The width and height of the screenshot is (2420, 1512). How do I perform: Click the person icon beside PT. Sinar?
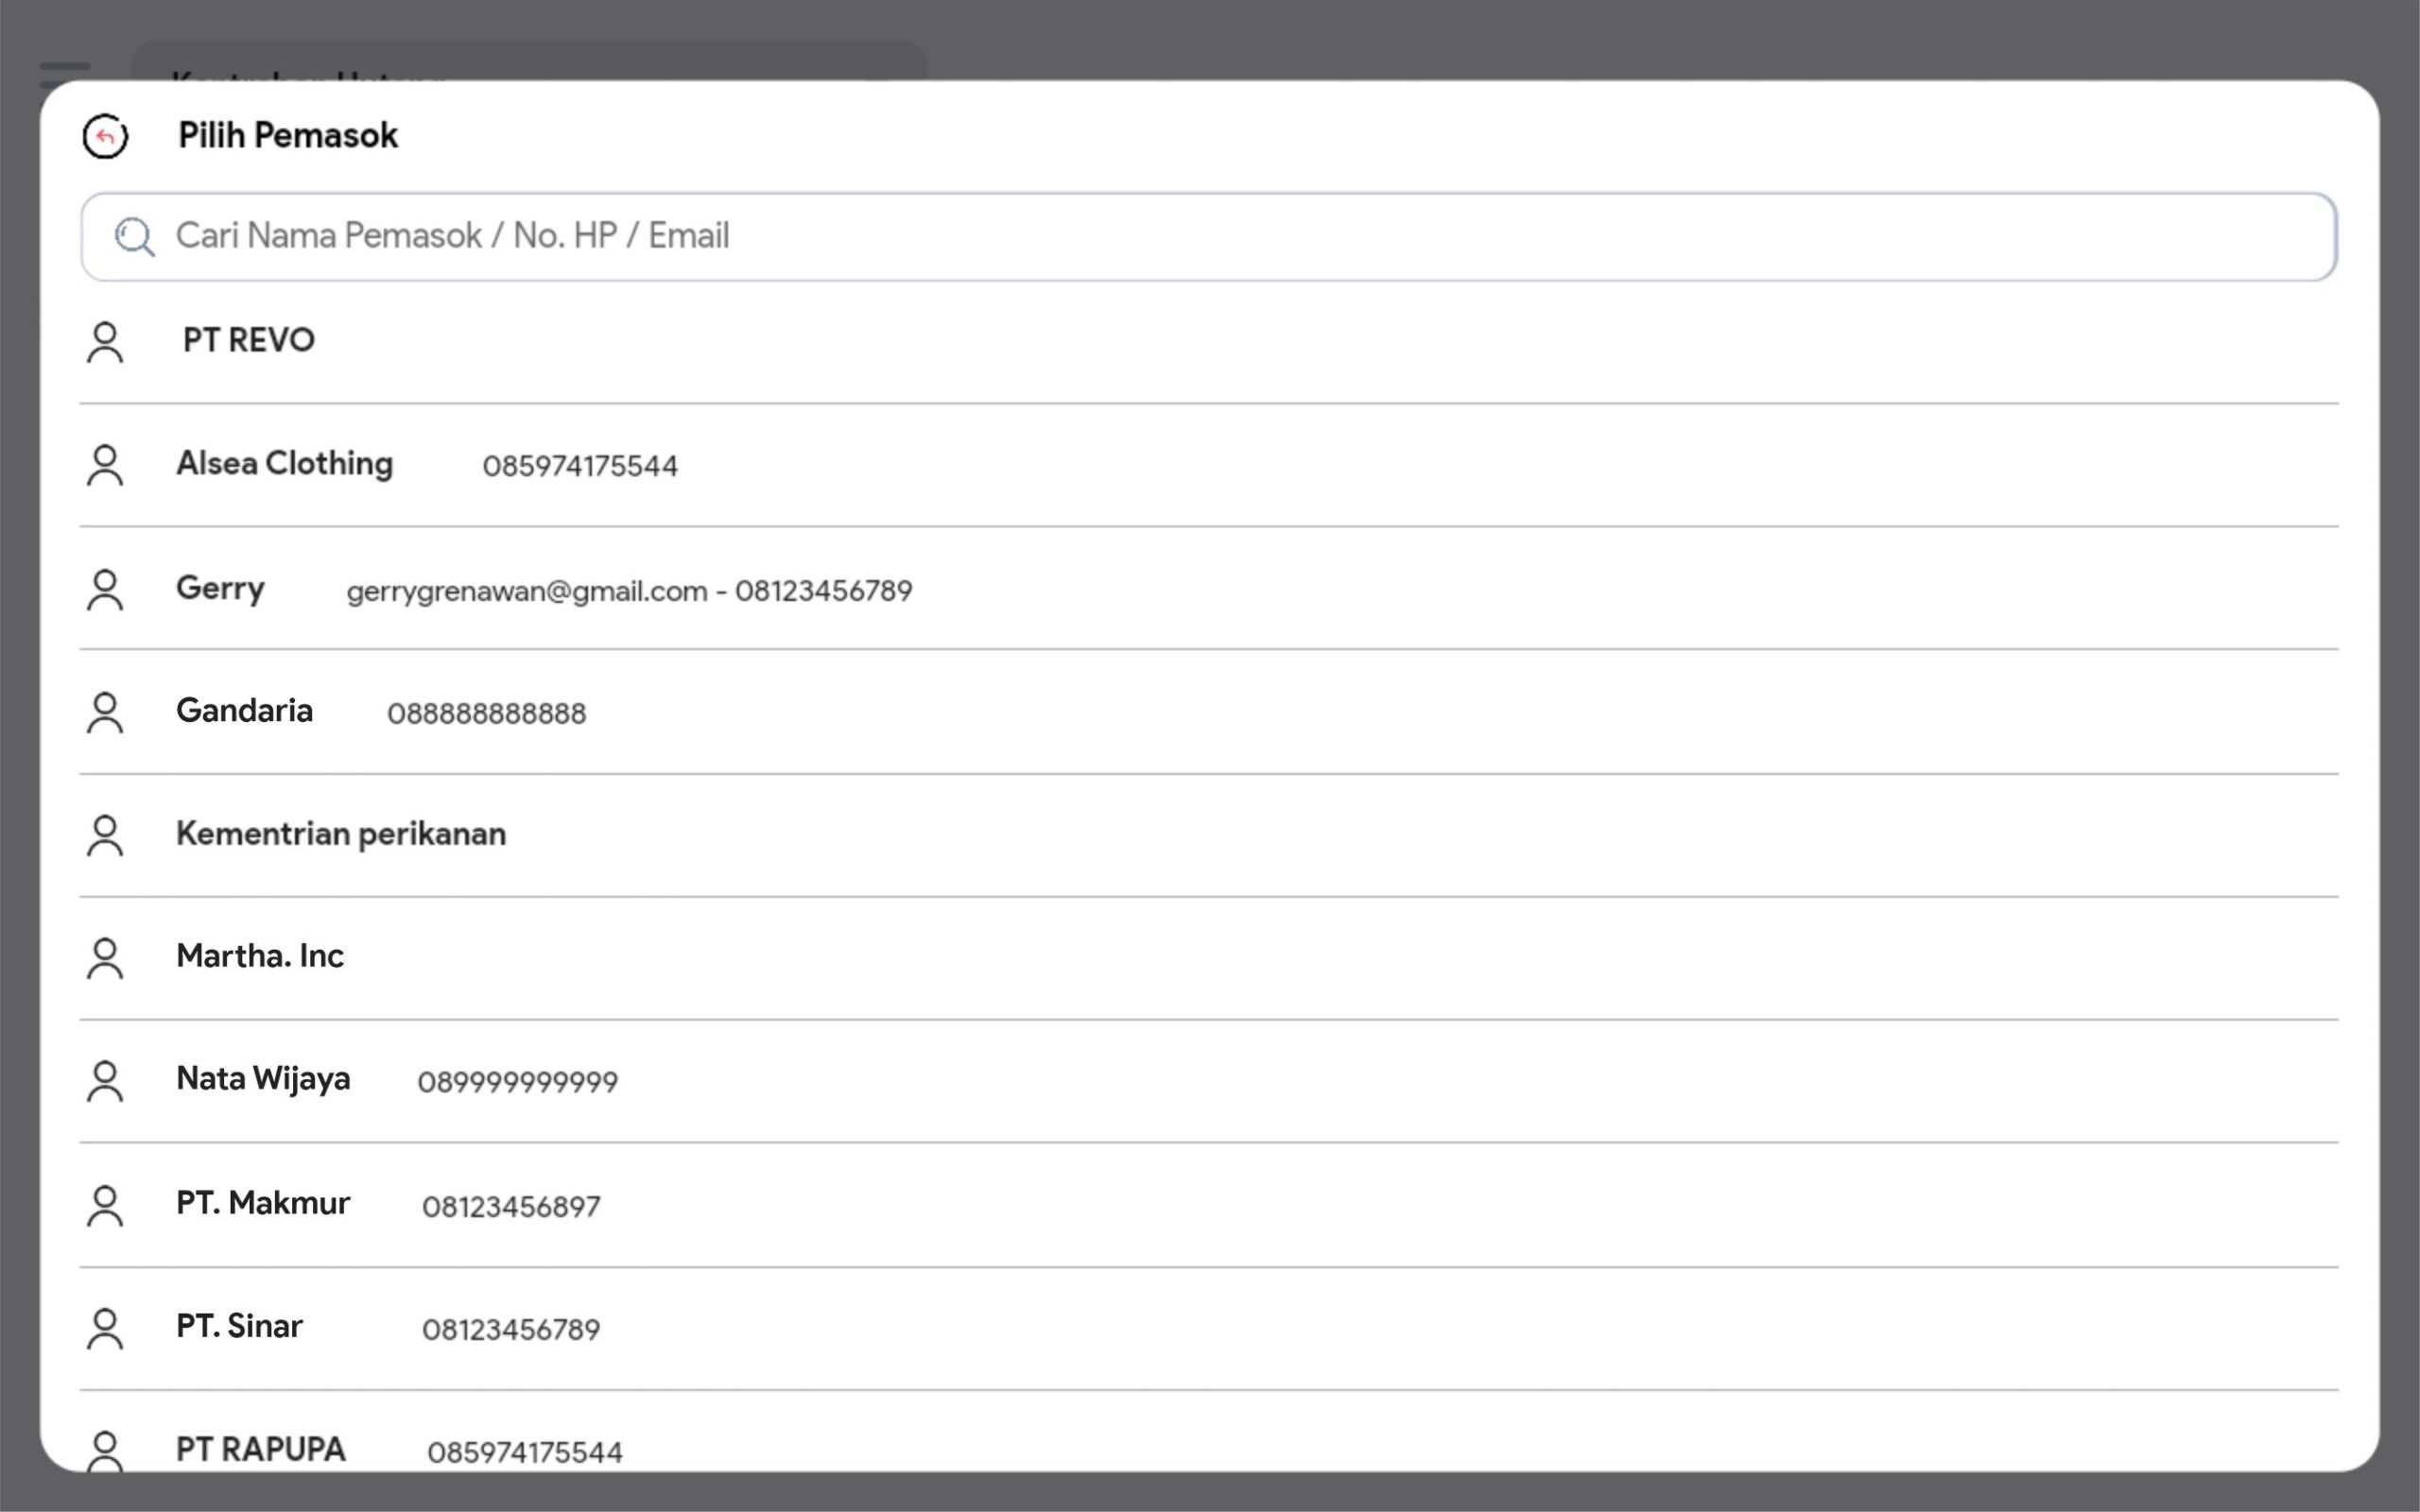click(x=105, y=1329)
